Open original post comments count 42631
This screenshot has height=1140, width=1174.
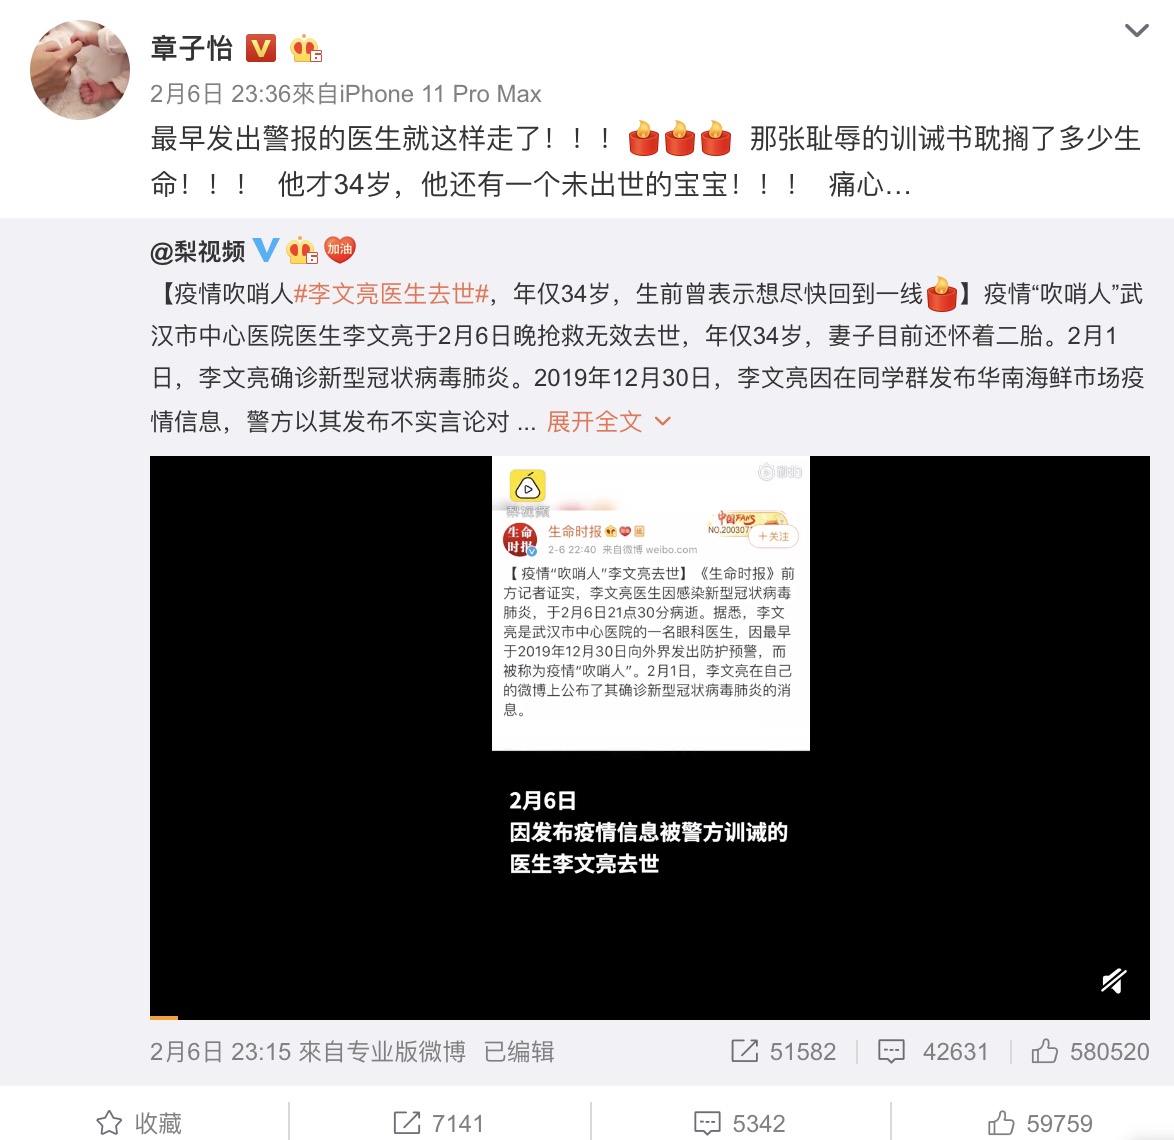click(933, 1052)
